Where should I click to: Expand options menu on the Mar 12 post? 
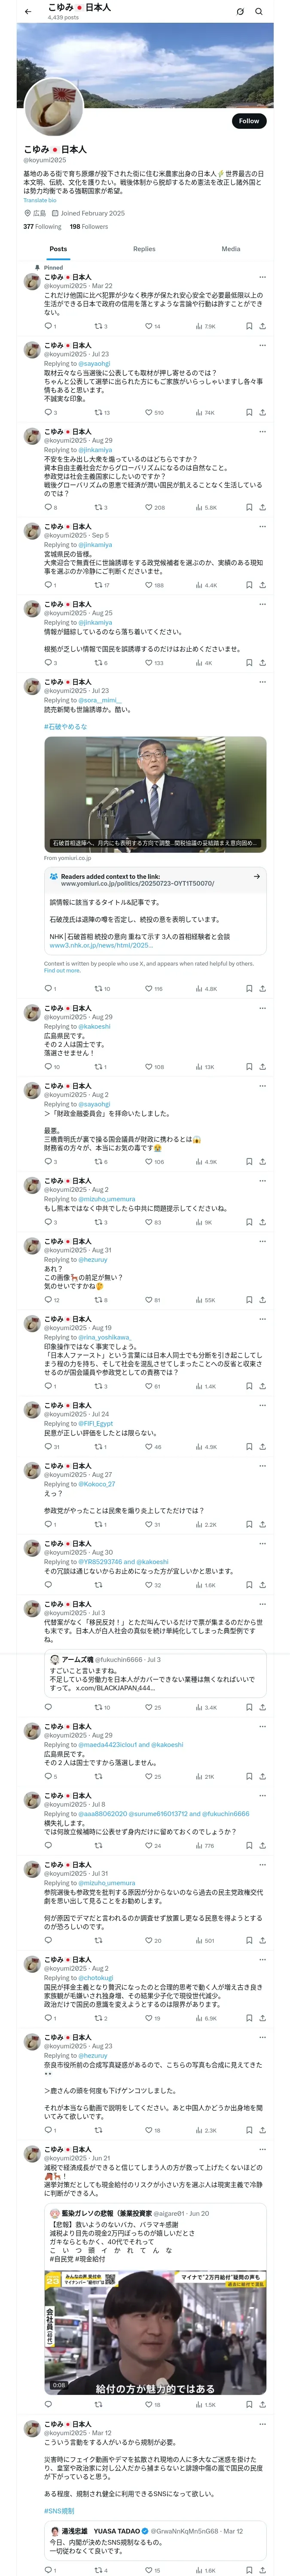tap(262, 2424)
